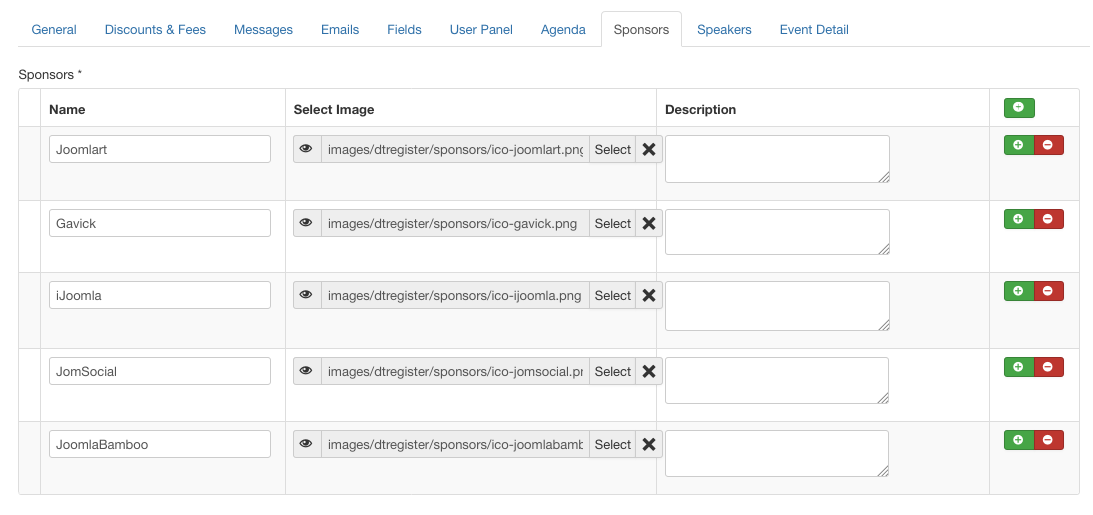Add a row after JomSocial with green plus
Viewport: 1093px width, 515px height.
[x=1018, y=367]
